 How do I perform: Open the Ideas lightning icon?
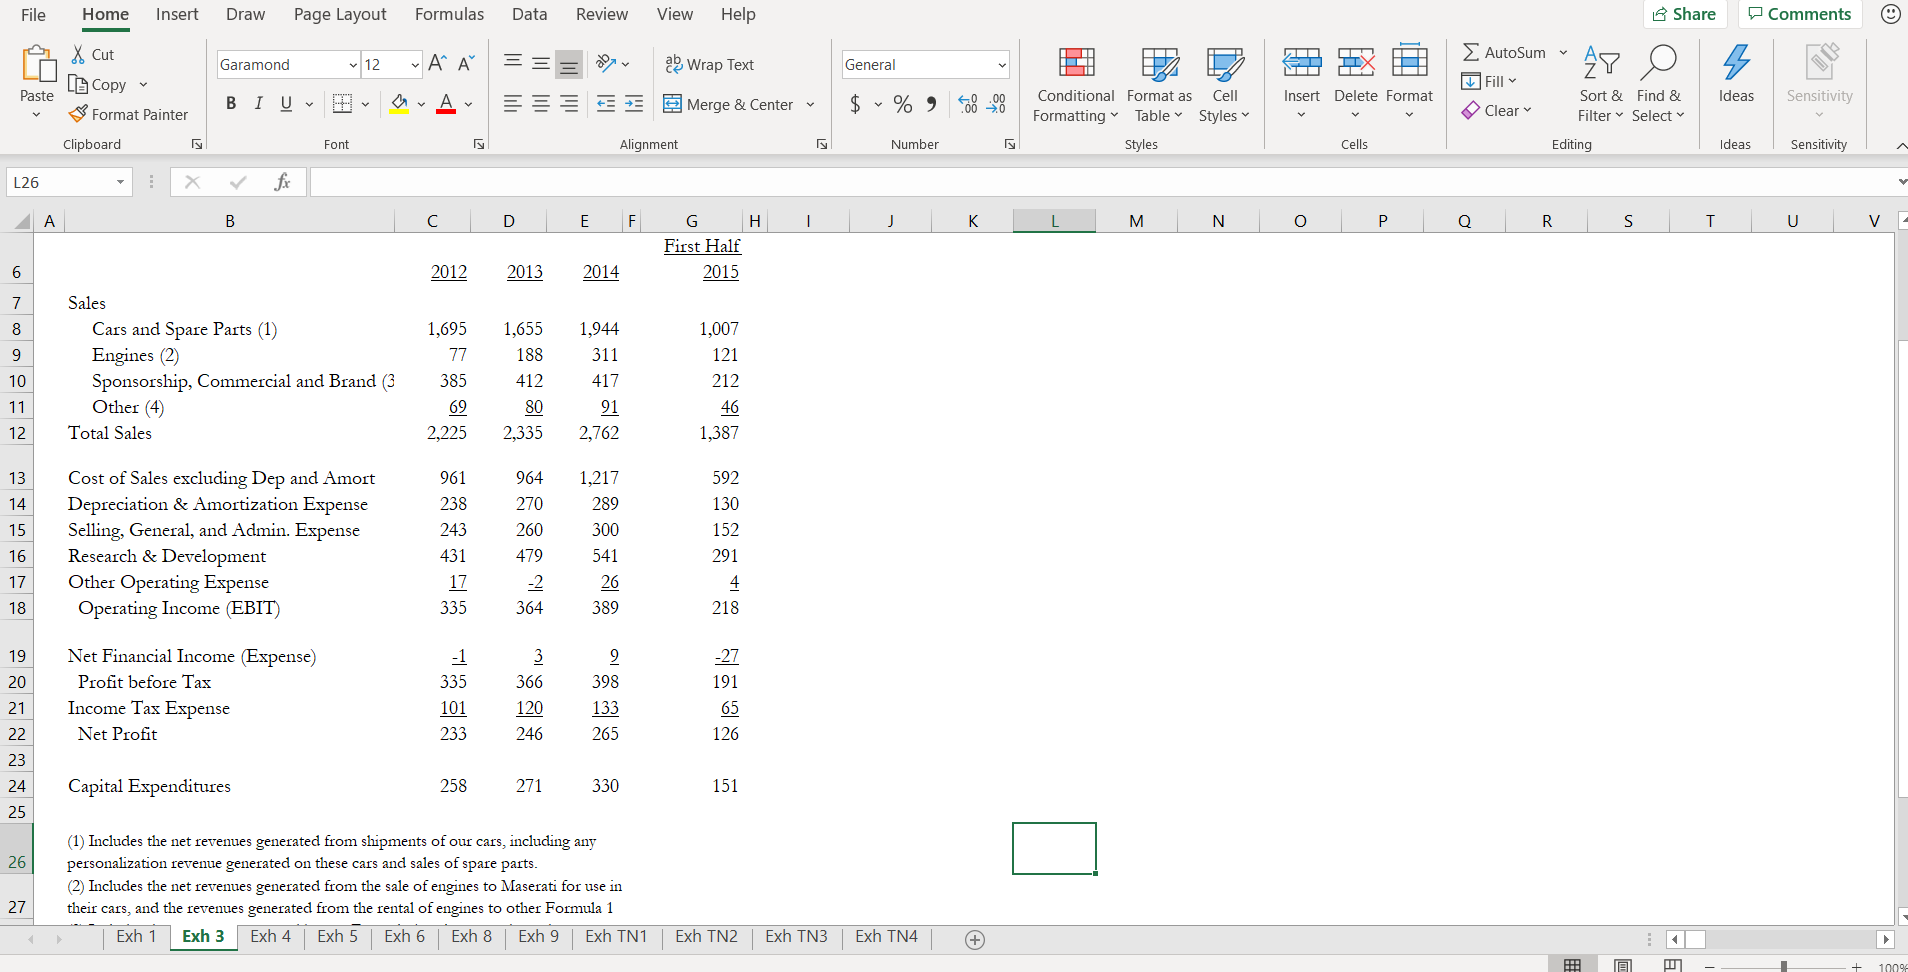tap(1736, 63)
